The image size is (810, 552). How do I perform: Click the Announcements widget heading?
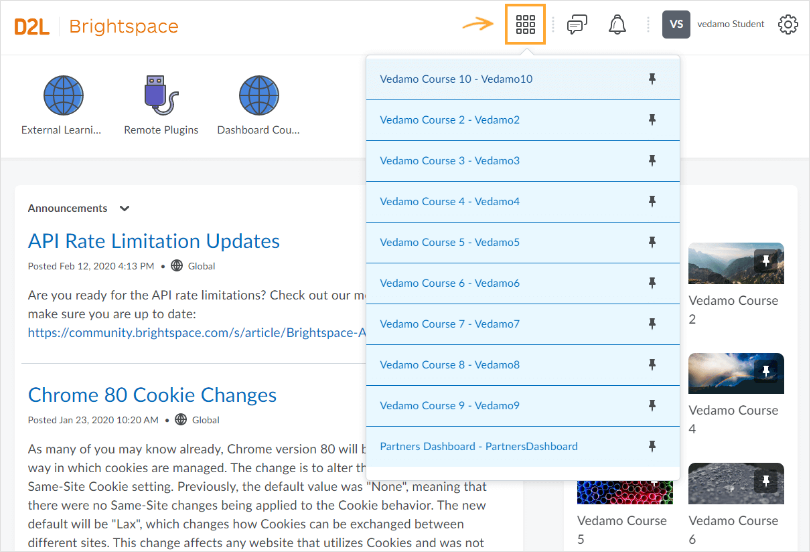point(68,208)
